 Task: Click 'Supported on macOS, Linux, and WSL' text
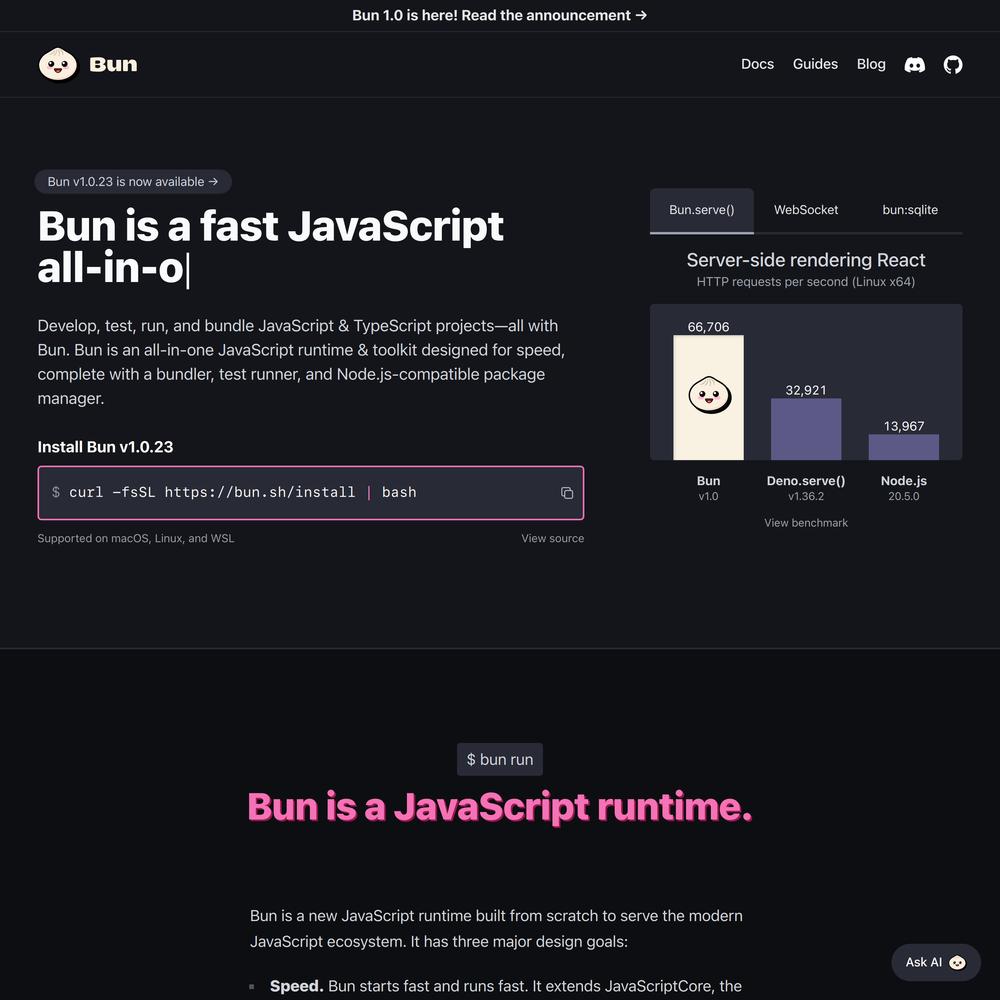coord(136,538)
